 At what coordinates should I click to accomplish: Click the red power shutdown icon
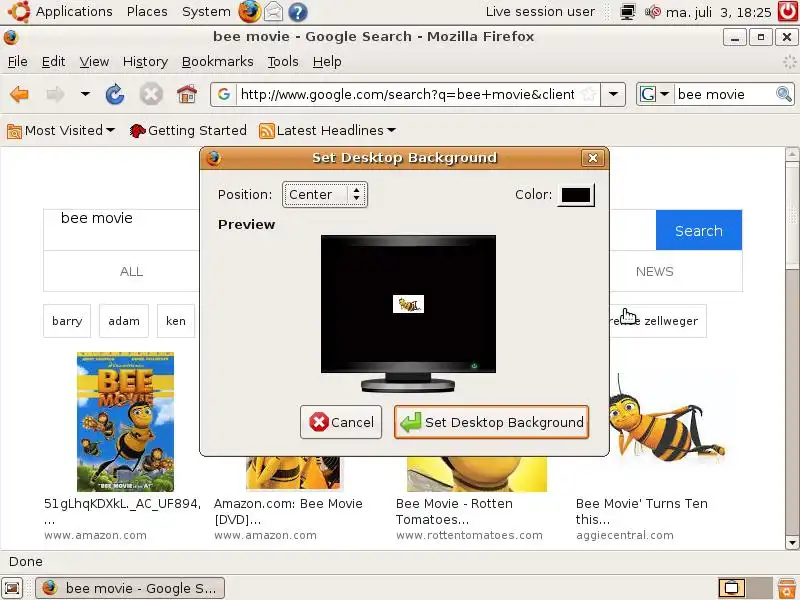(x=788, y=11)
